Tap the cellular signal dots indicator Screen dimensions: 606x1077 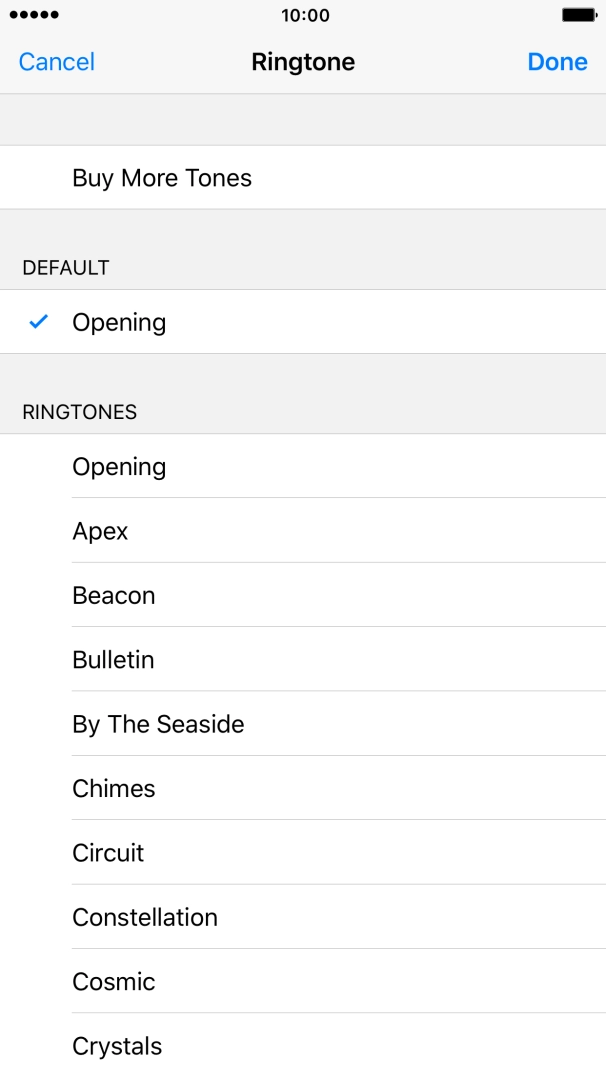pos(33,14)
